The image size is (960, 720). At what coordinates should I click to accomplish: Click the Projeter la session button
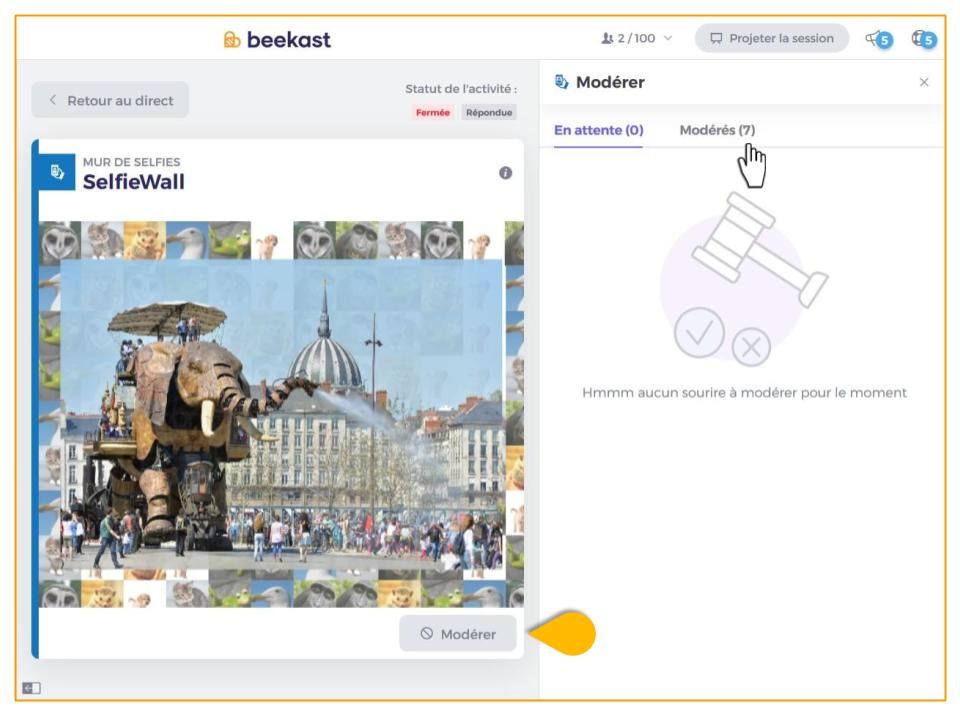point(771,39)
